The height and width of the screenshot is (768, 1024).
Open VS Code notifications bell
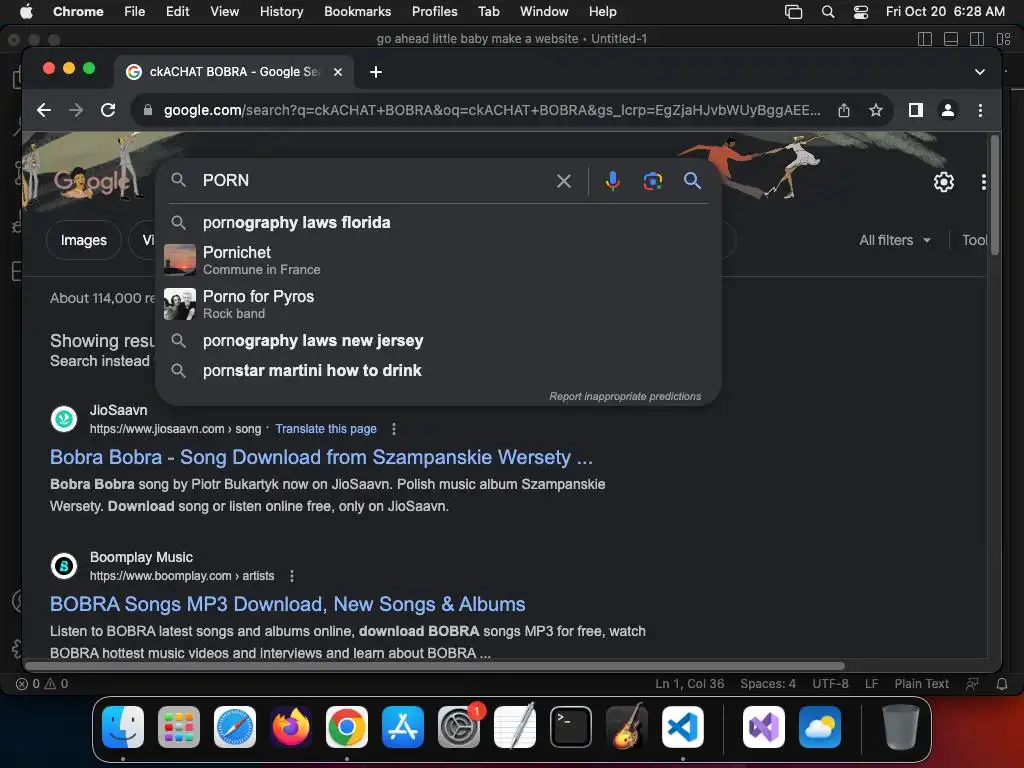pos(1002,684)
